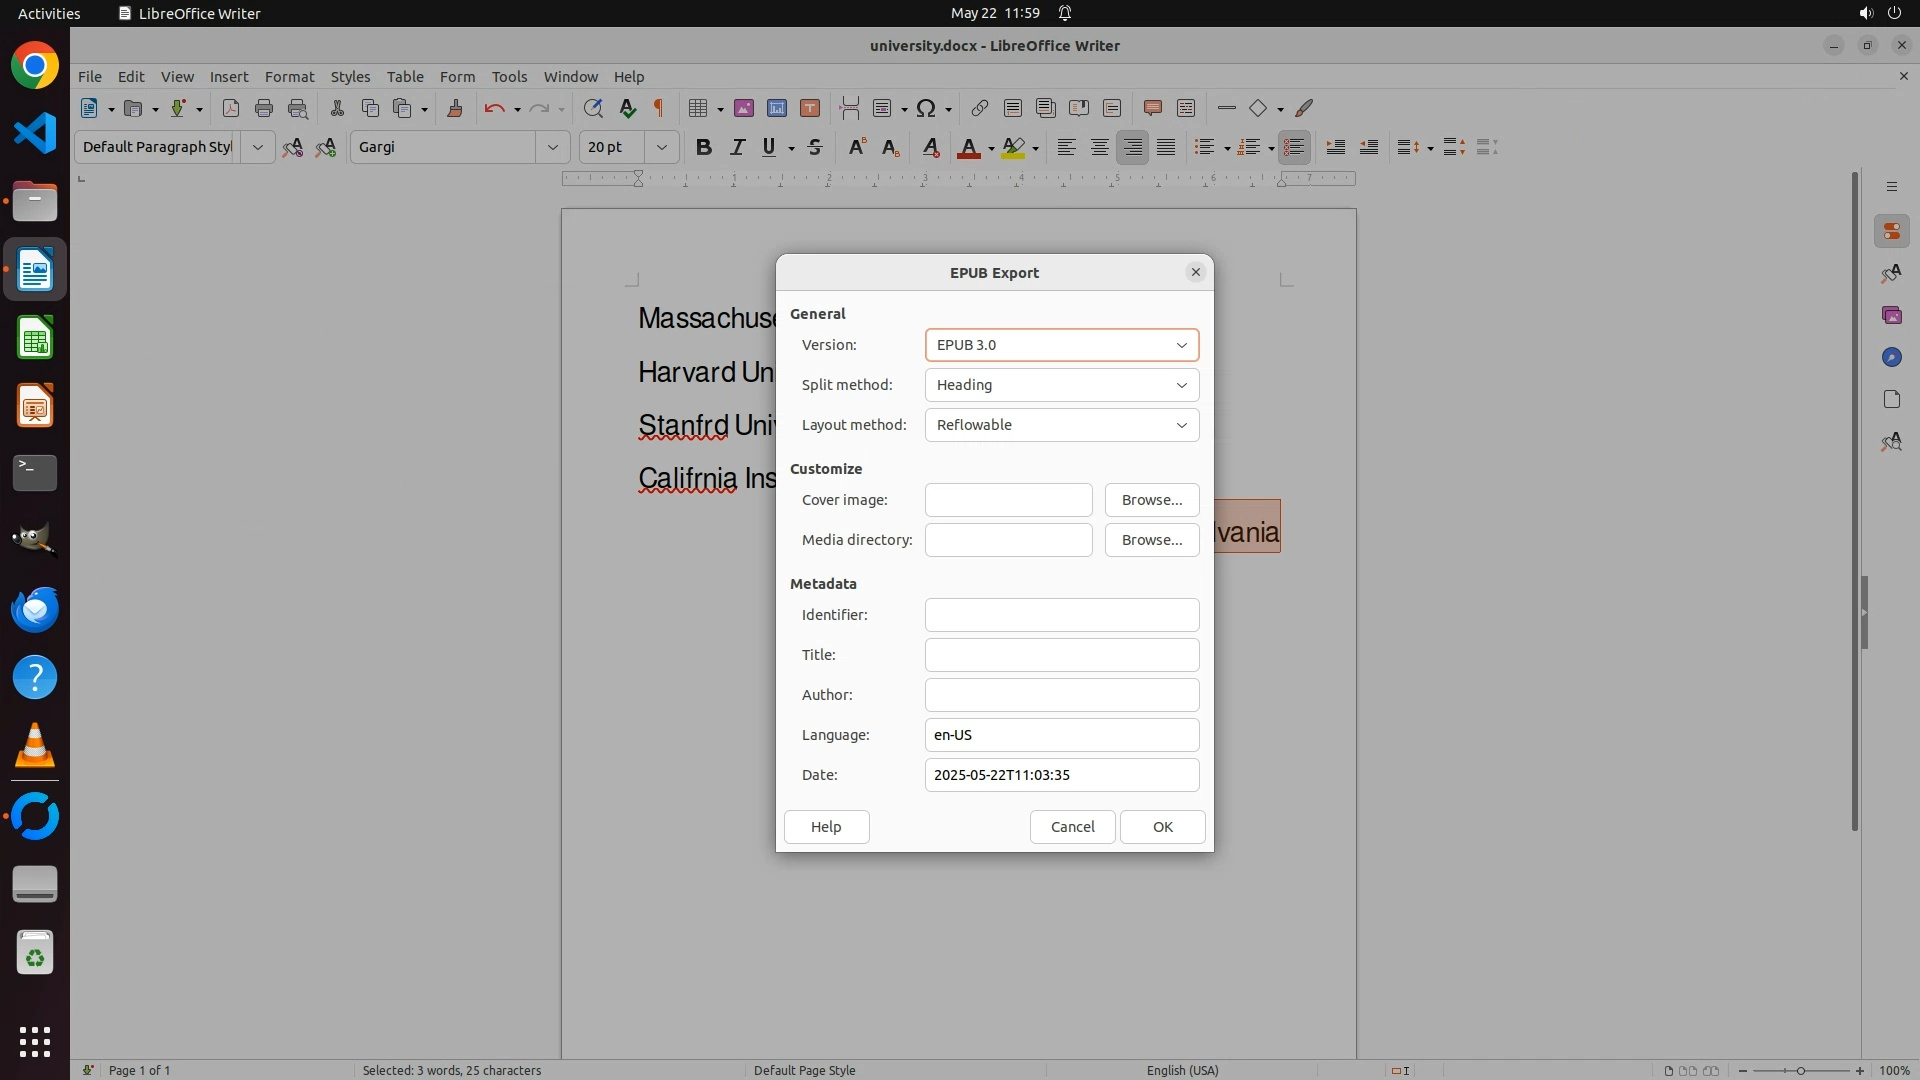Toggle Formatting Marks pilcrow icon
Viewport: 1920px width, 1080px height.
pyautogui.click(x=659, y=108)
